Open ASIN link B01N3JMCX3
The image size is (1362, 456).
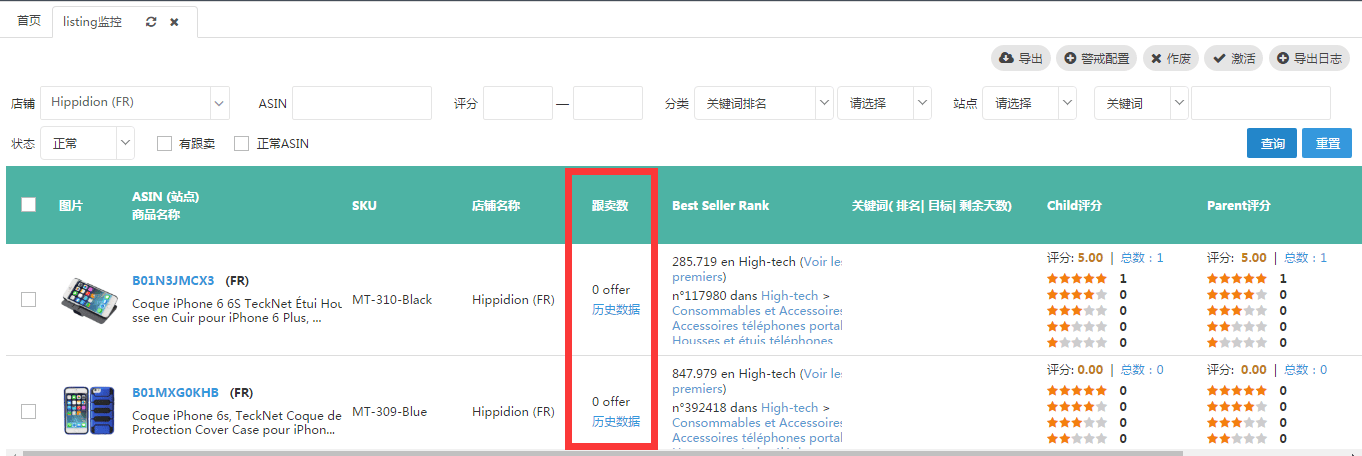click(x=173, y=280)
